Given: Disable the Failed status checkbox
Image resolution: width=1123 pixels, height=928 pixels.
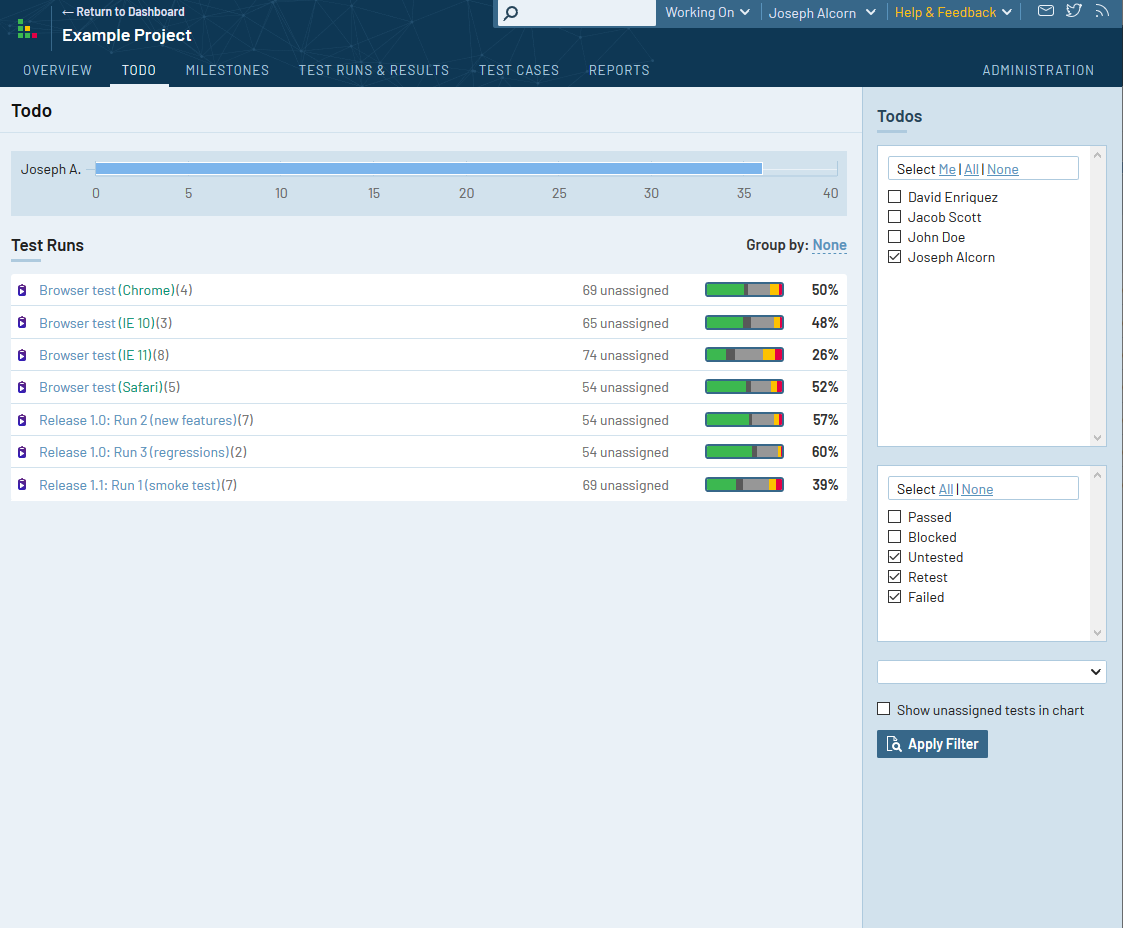Looking at the screenshot, I should click(895, 596).
